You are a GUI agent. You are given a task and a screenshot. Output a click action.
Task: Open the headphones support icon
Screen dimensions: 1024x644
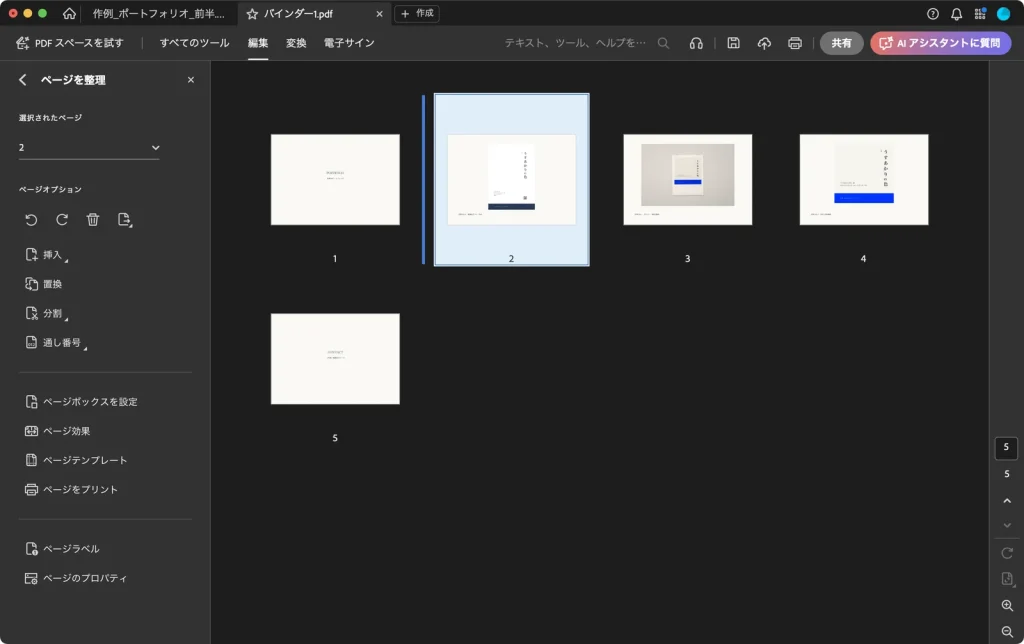(696, 43)
